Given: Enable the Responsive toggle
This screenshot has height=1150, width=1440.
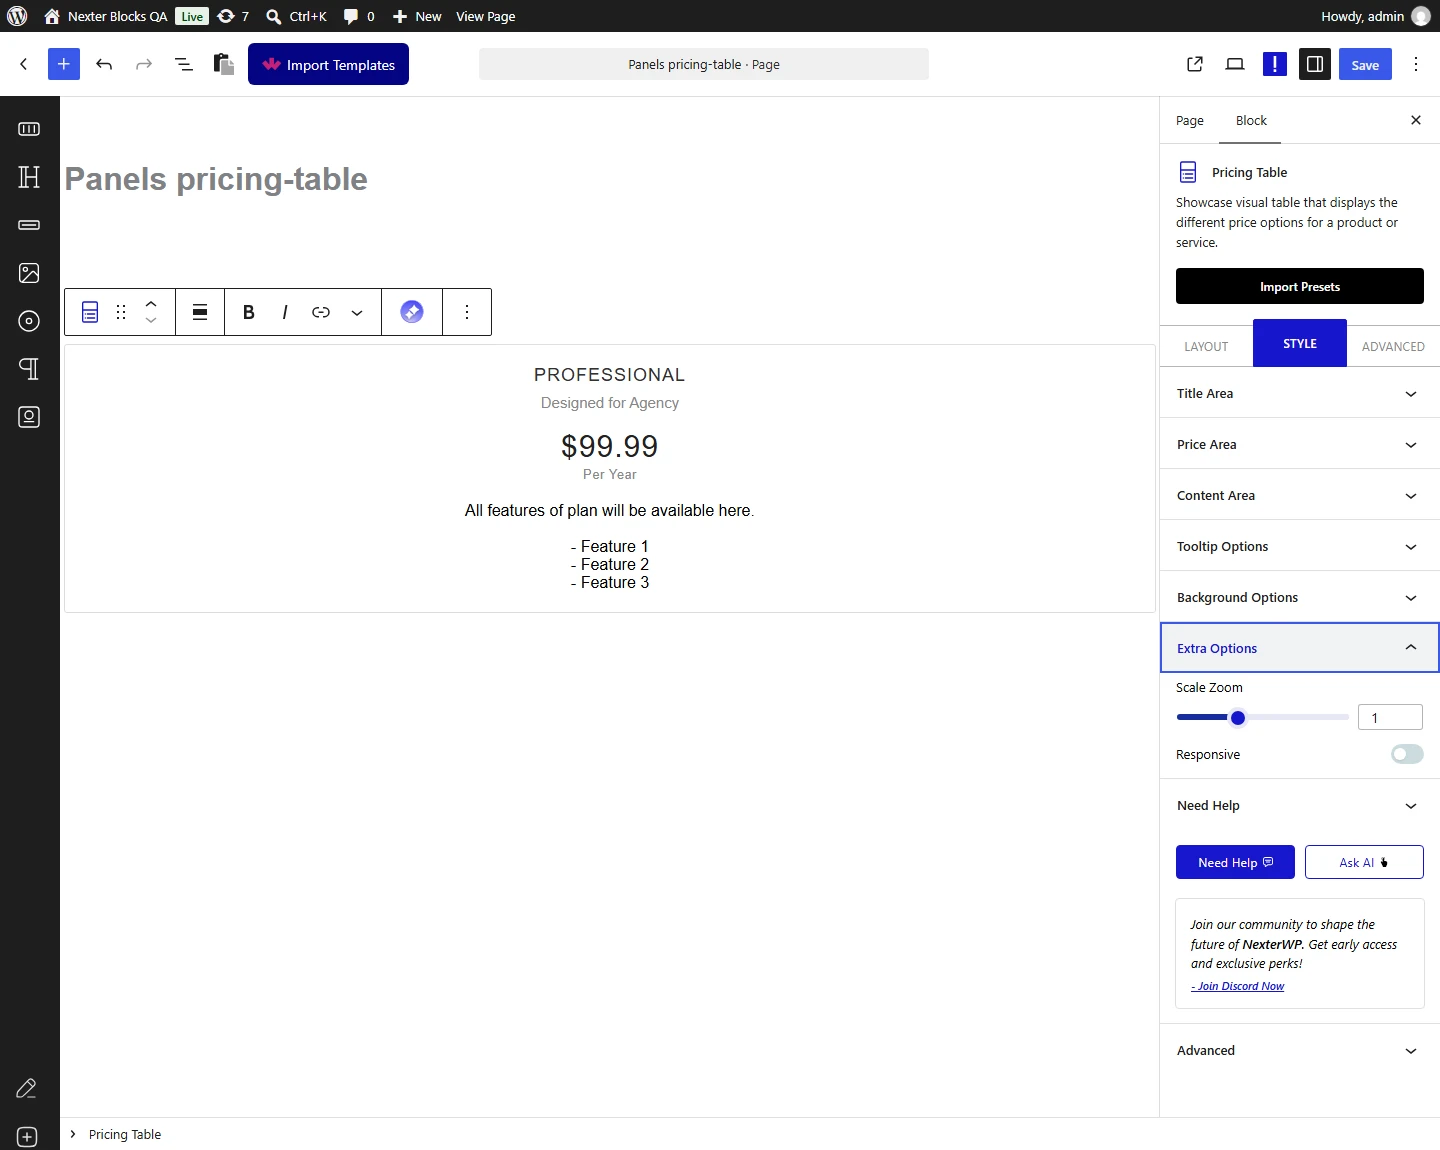Looking at the screenshot, I should (1407, 754).
